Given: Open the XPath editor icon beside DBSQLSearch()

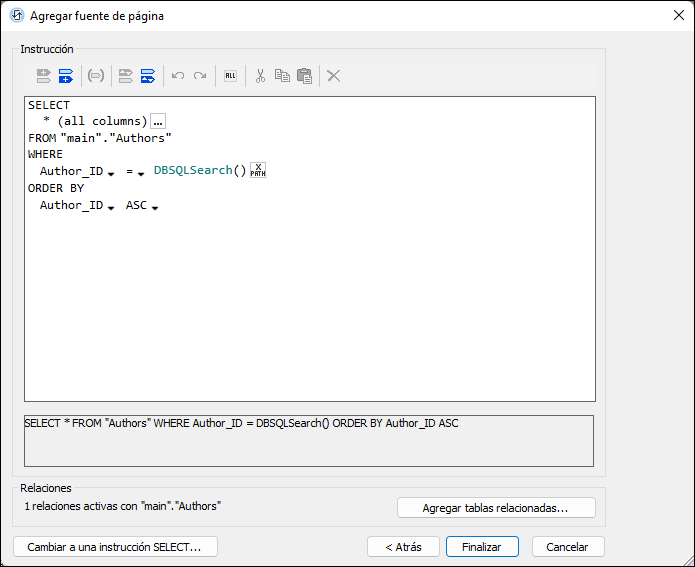Looking at the screenshot, I should coord(258,171).
